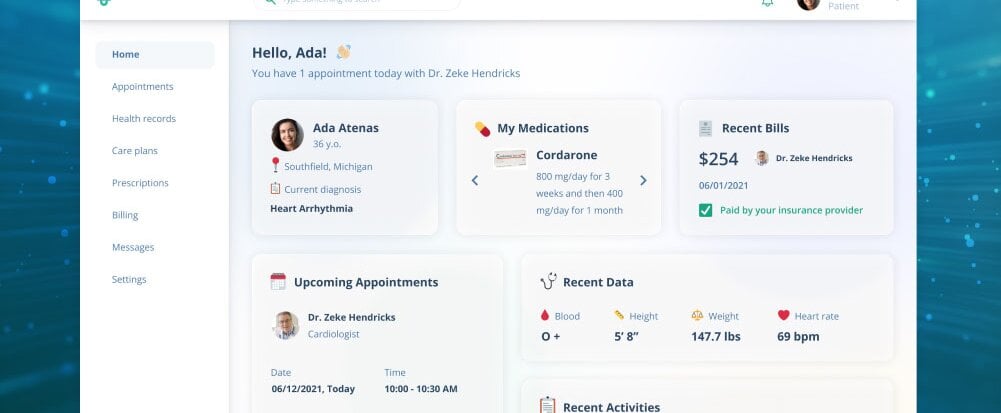Toggle the Paid by insurance provider checkbox
The image size is (1001, 413).
point(705,210)
